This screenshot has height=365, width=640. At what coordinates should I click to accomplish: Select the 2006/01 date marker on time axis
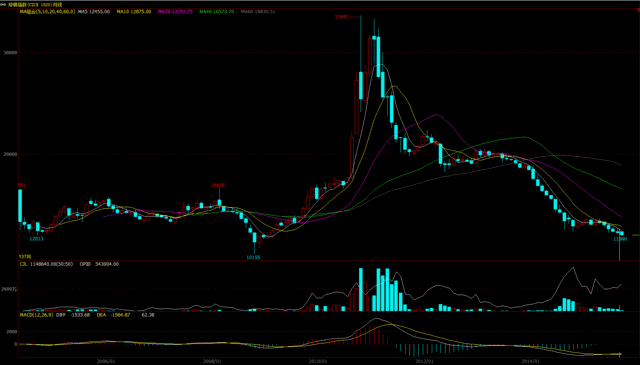106,361
